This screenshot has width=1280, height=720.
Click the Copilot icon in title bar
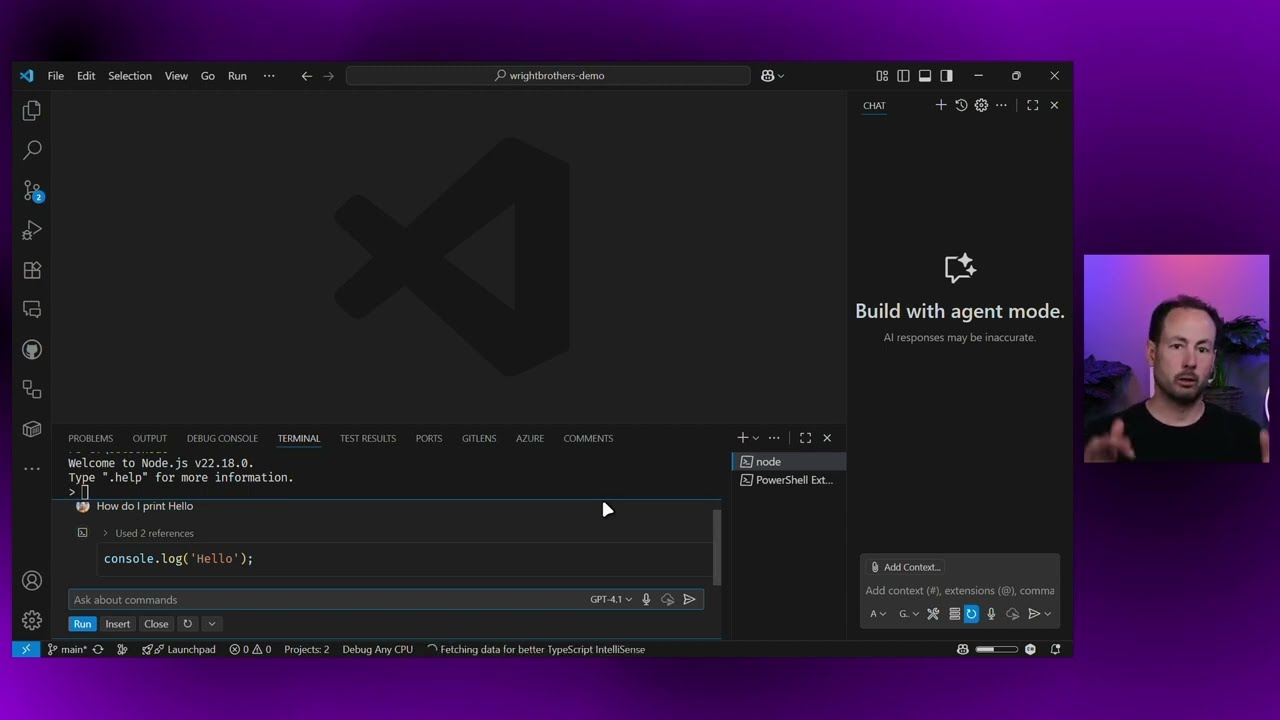pos(767,76)
